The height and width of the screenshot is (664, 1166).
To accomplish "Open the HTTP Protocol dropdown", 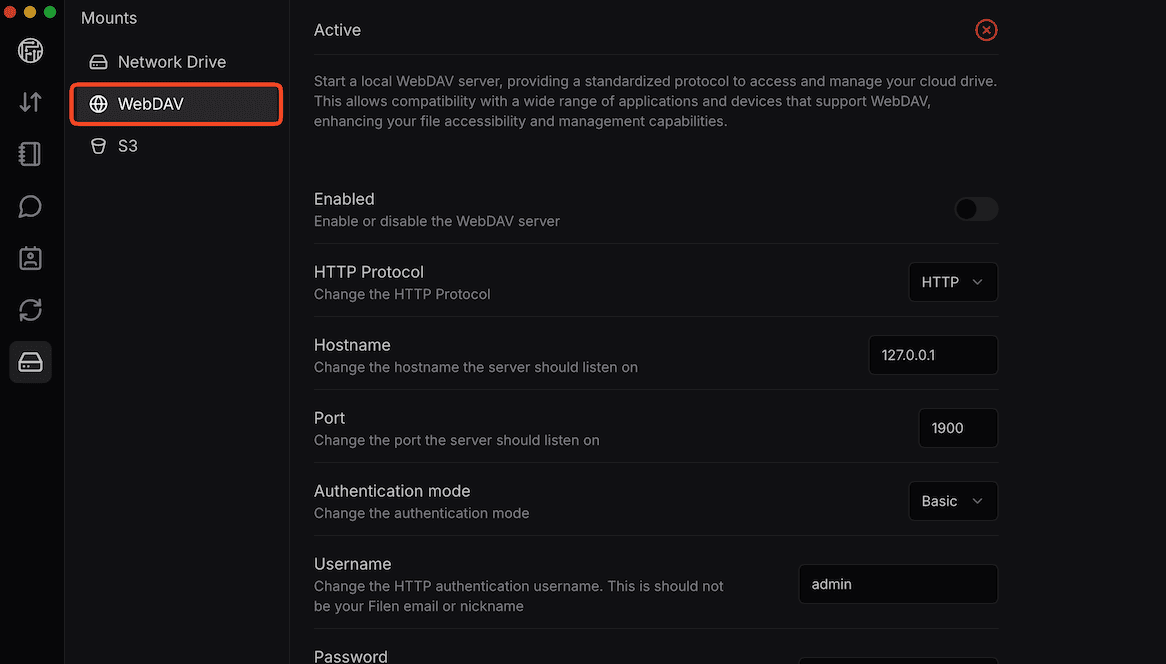I will click(952, 282).
